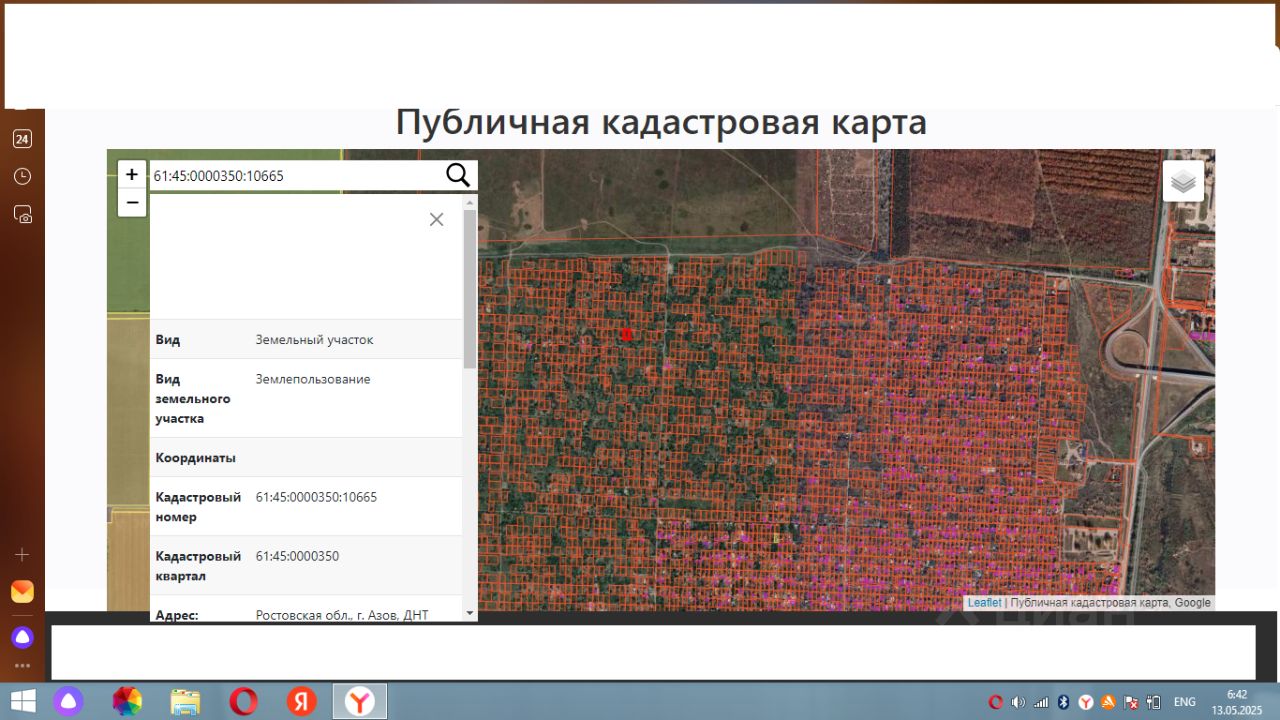Open Yandex Mail in sidebar
The height and width of the screenshot is (720, 1280).
click(22, 591)
